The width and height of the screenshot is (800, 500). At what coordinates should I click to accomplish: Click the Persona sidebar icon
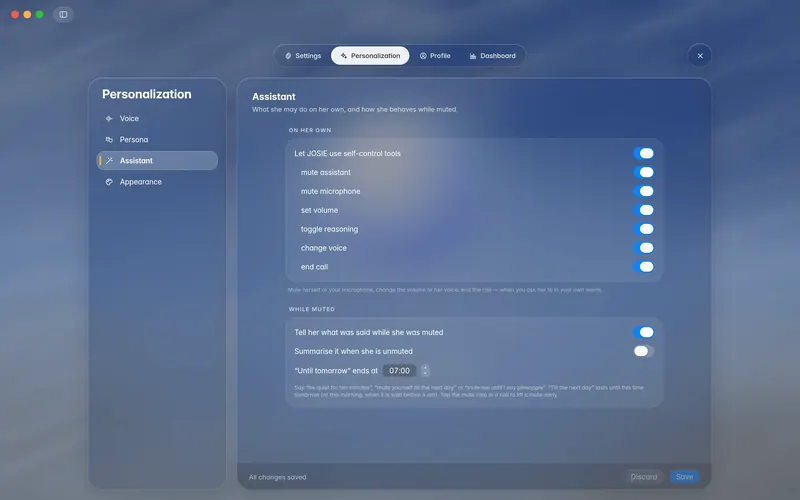coord(109,139)
